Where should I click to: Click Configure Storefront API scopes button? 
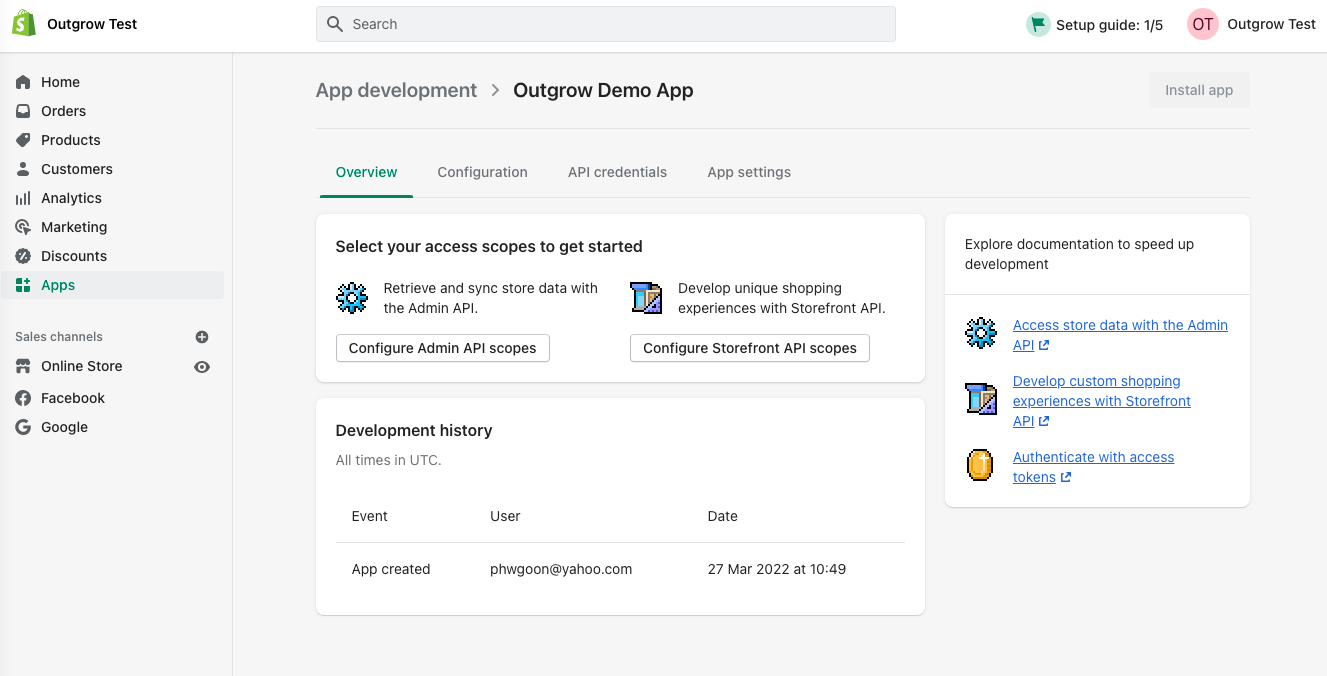click(750, 348)
